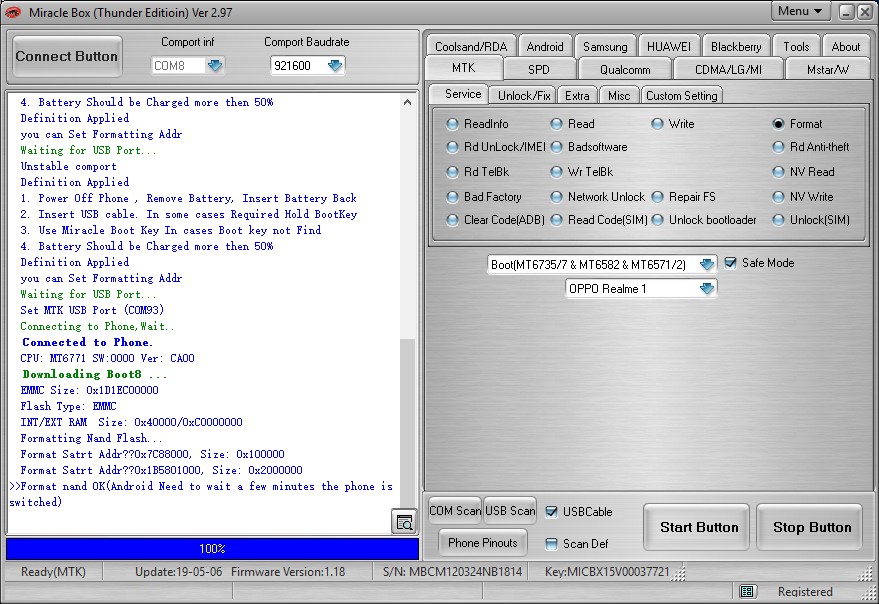The image size is (879, 604).
Task: Switch to the Blackberry tab
Action: 736,47
